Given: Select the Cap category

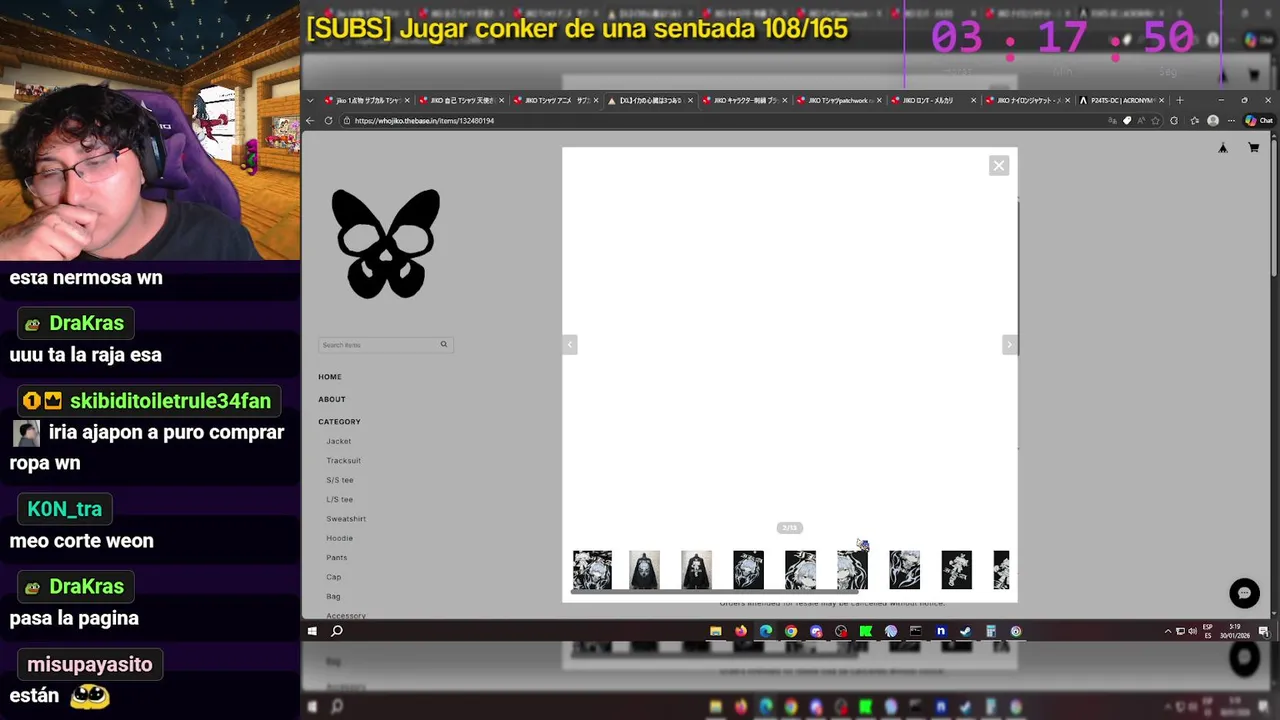Looking at the screenshot, I should [x=333, y=577].
